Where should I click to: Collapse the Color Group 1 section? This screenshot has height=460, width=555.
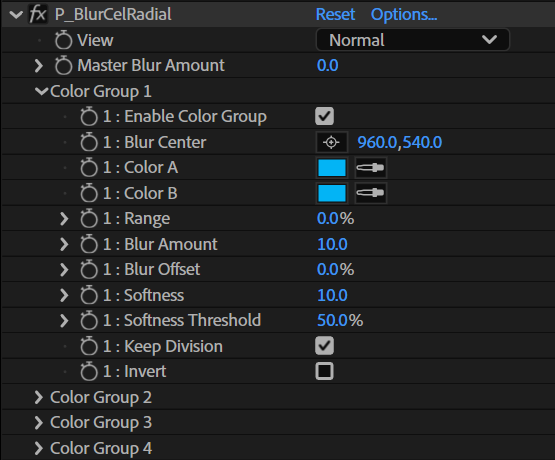[x=41, y=91]
